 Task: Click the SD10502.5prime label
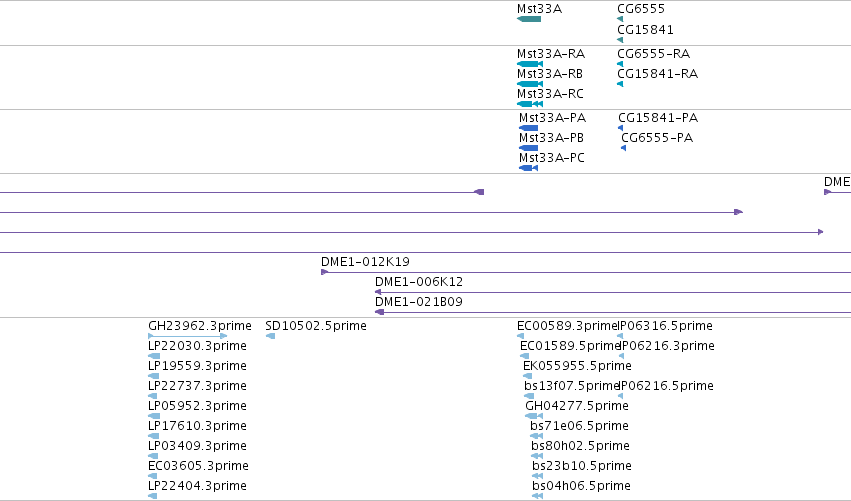[316, 326]
